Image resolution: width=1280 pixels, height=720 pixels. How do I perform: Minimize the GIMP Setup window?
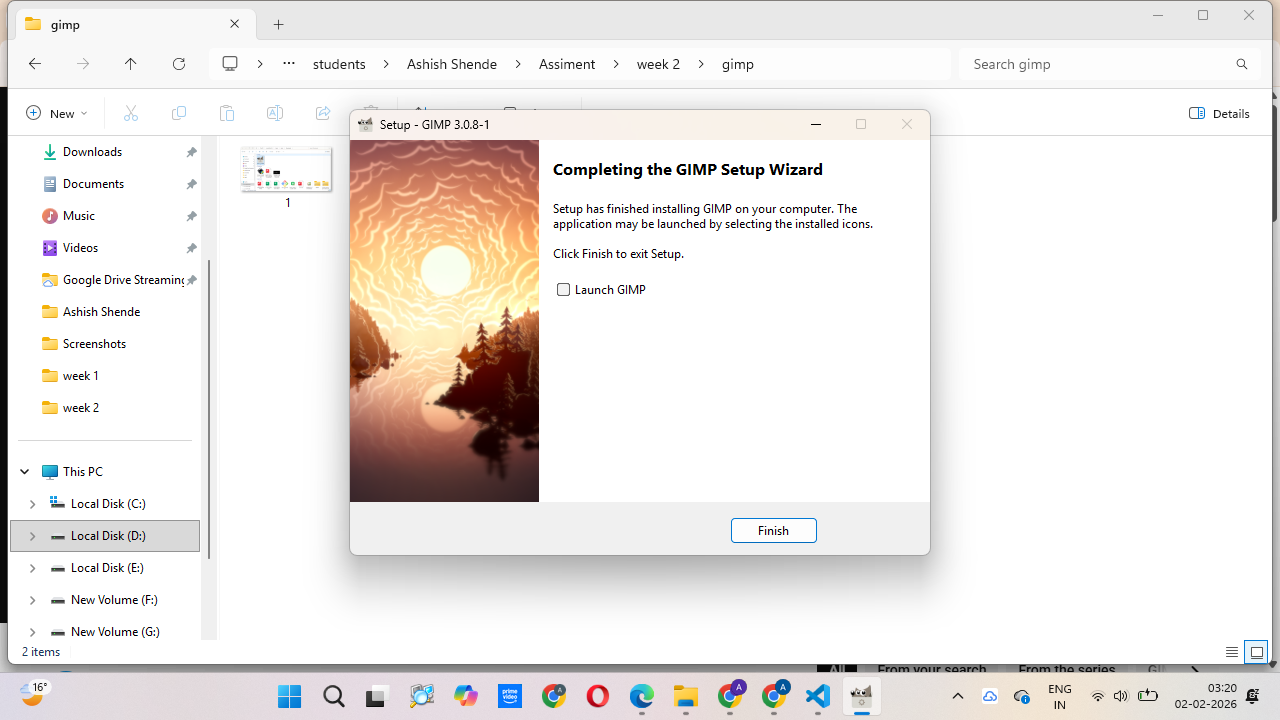point(816,125)
